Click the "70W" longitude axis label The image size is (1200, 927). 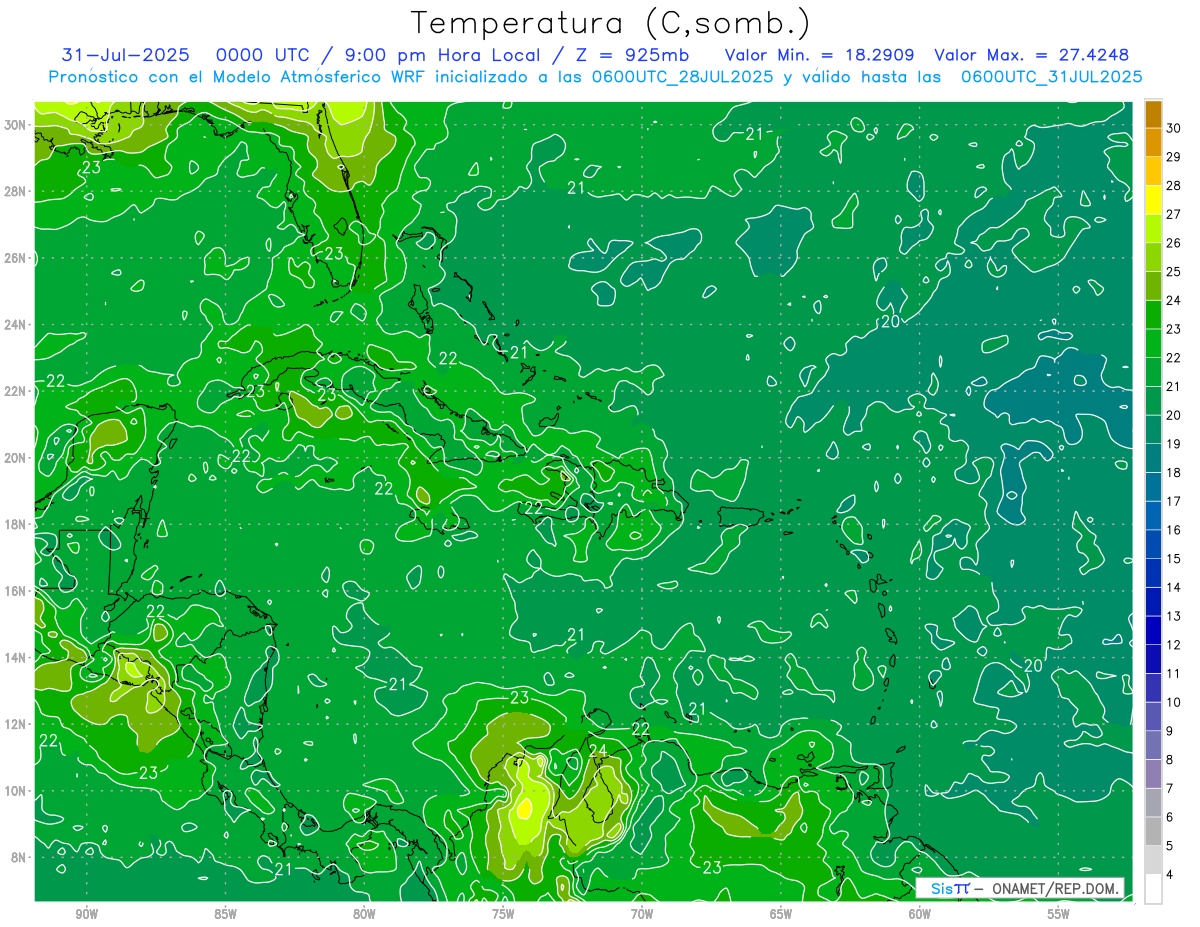coord(642,914)
